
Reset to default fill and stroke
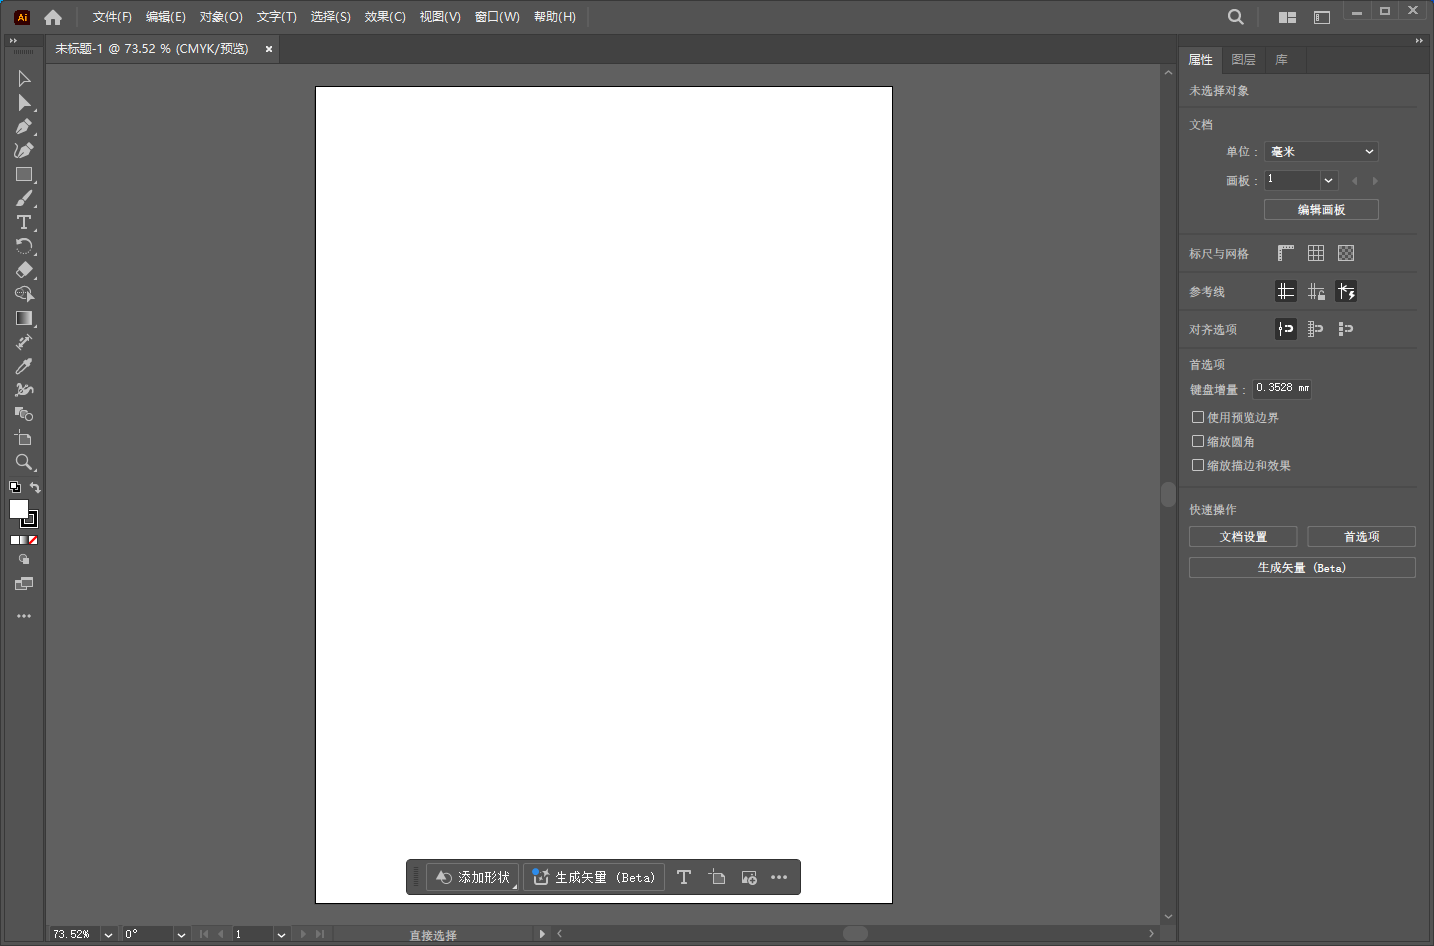tap(15, 487)
